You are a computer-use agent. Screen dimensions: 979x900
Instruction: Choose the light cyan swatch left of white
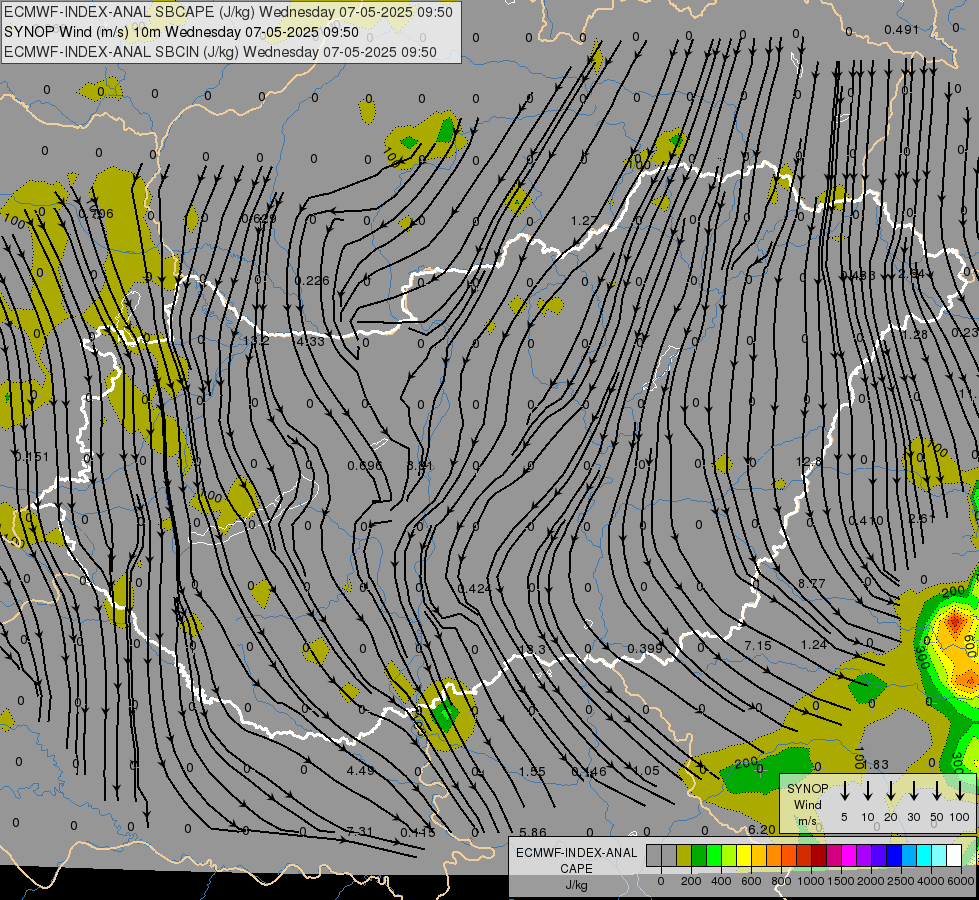pos(938,856)
